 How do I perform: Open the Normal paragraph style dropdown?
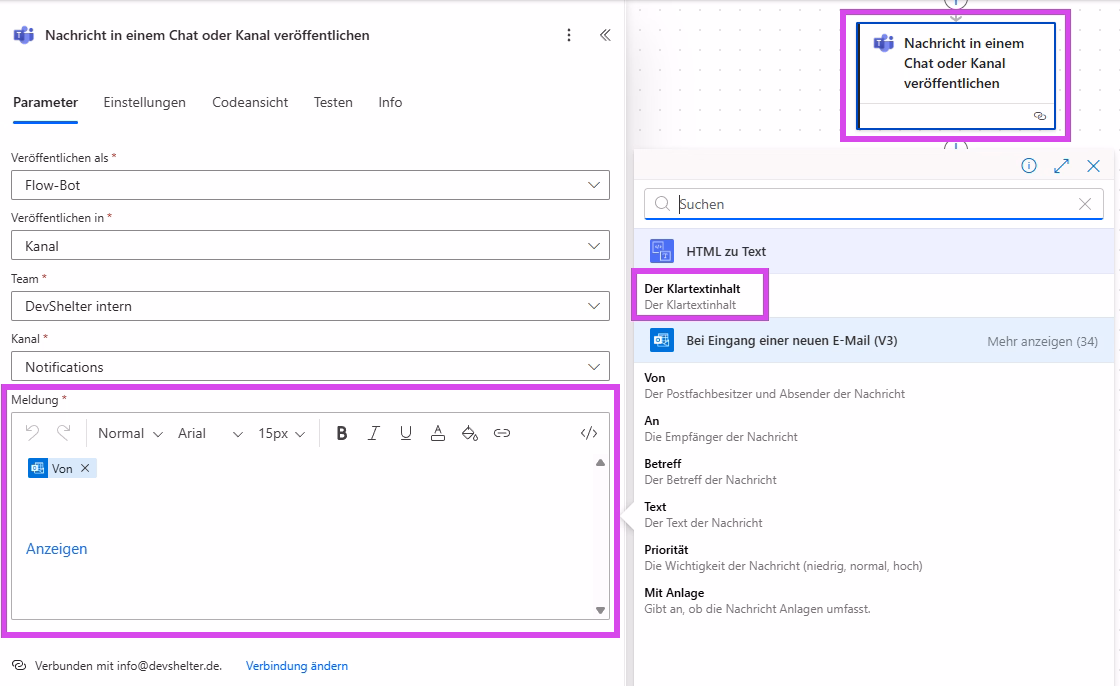131,433
